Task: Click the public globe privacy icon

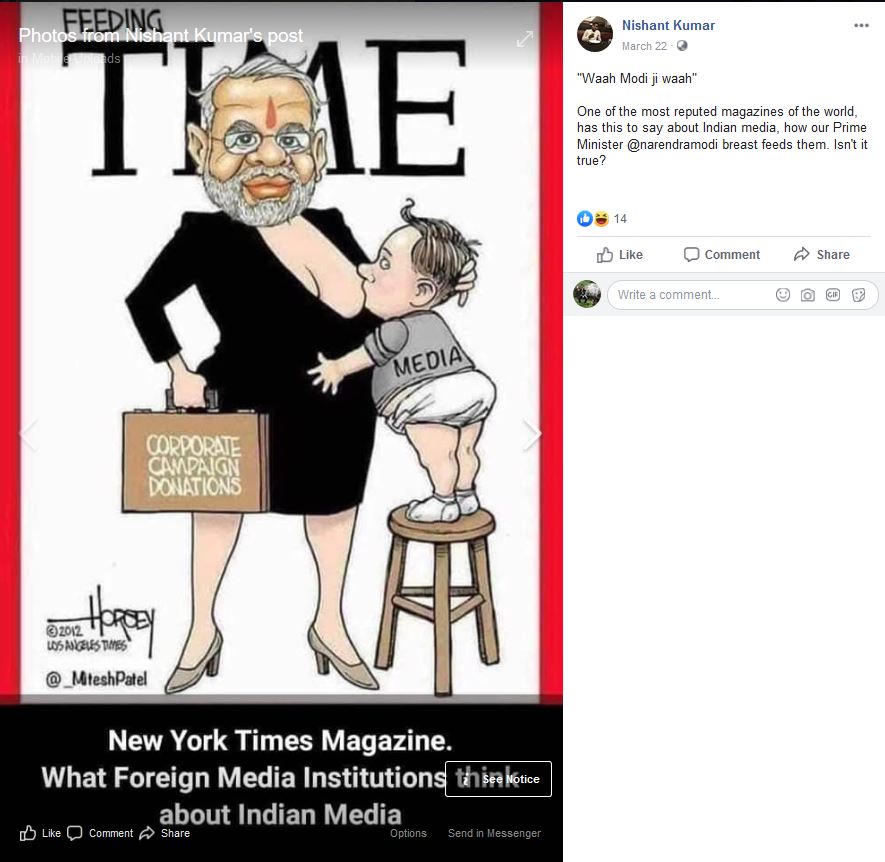Action: pyautogui.click(x=682, y=46)
